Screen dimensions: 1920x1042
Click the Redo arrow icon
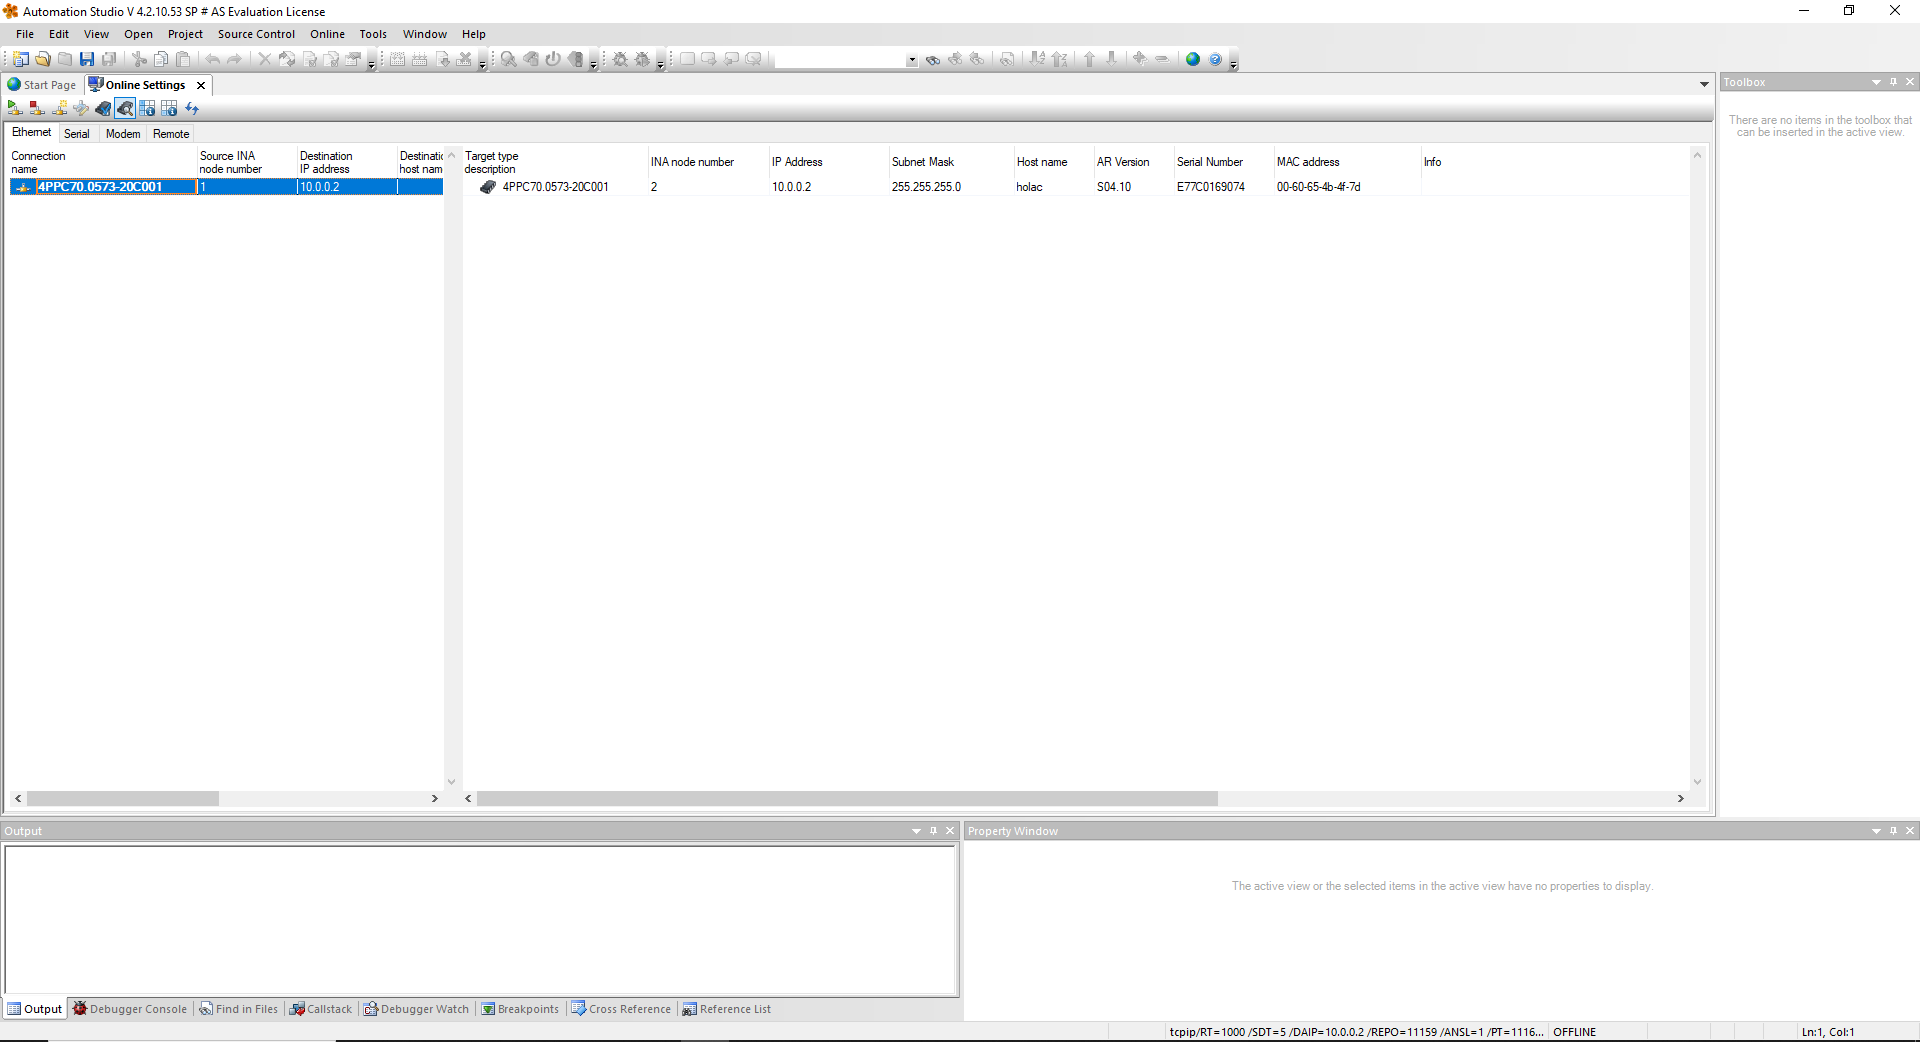(x=235, y=59)
